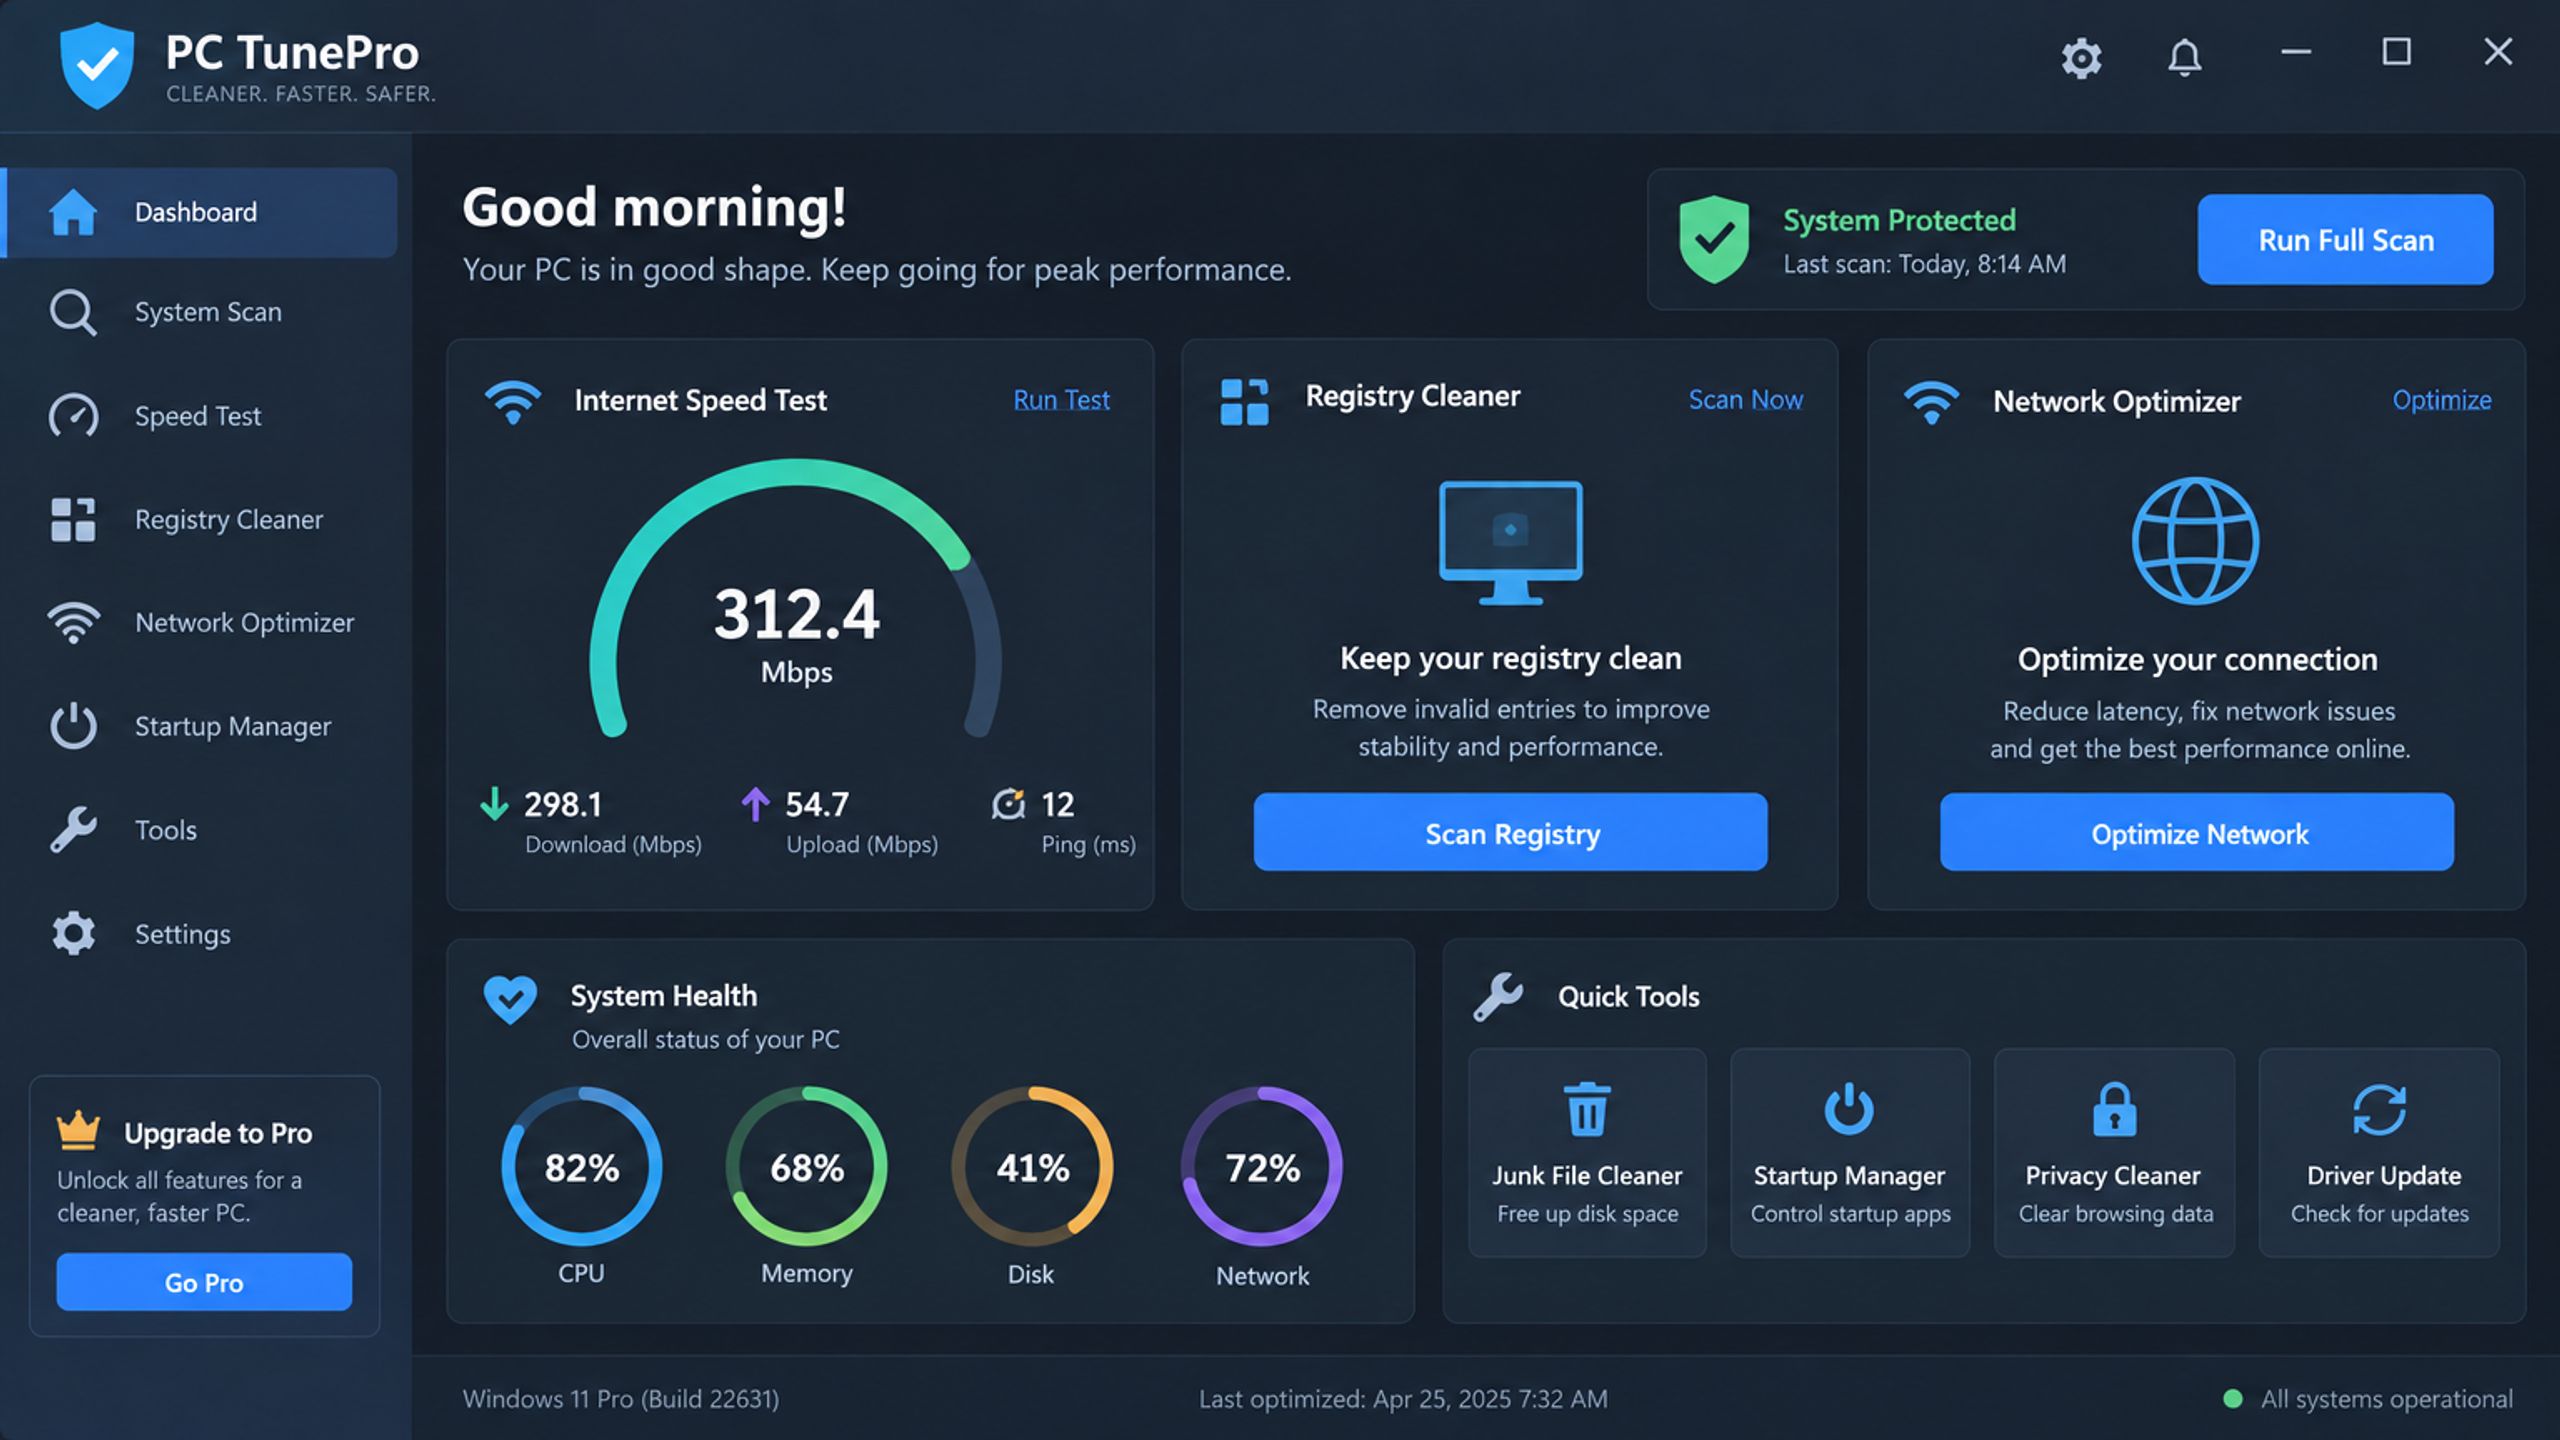Open Network Optimizer from the sidebar
This screenshot has width=2560, height=1440.
pyautogui.click(x=200, y=622)
